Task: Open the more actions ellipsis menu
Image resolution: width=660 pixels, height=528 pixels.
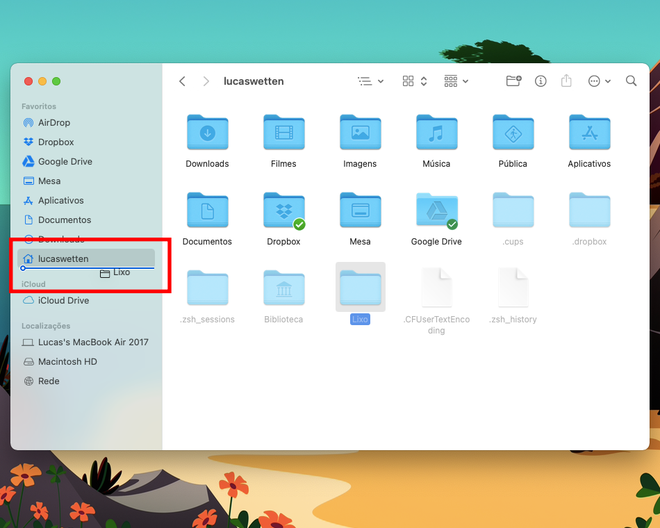Action: point(599,81)
